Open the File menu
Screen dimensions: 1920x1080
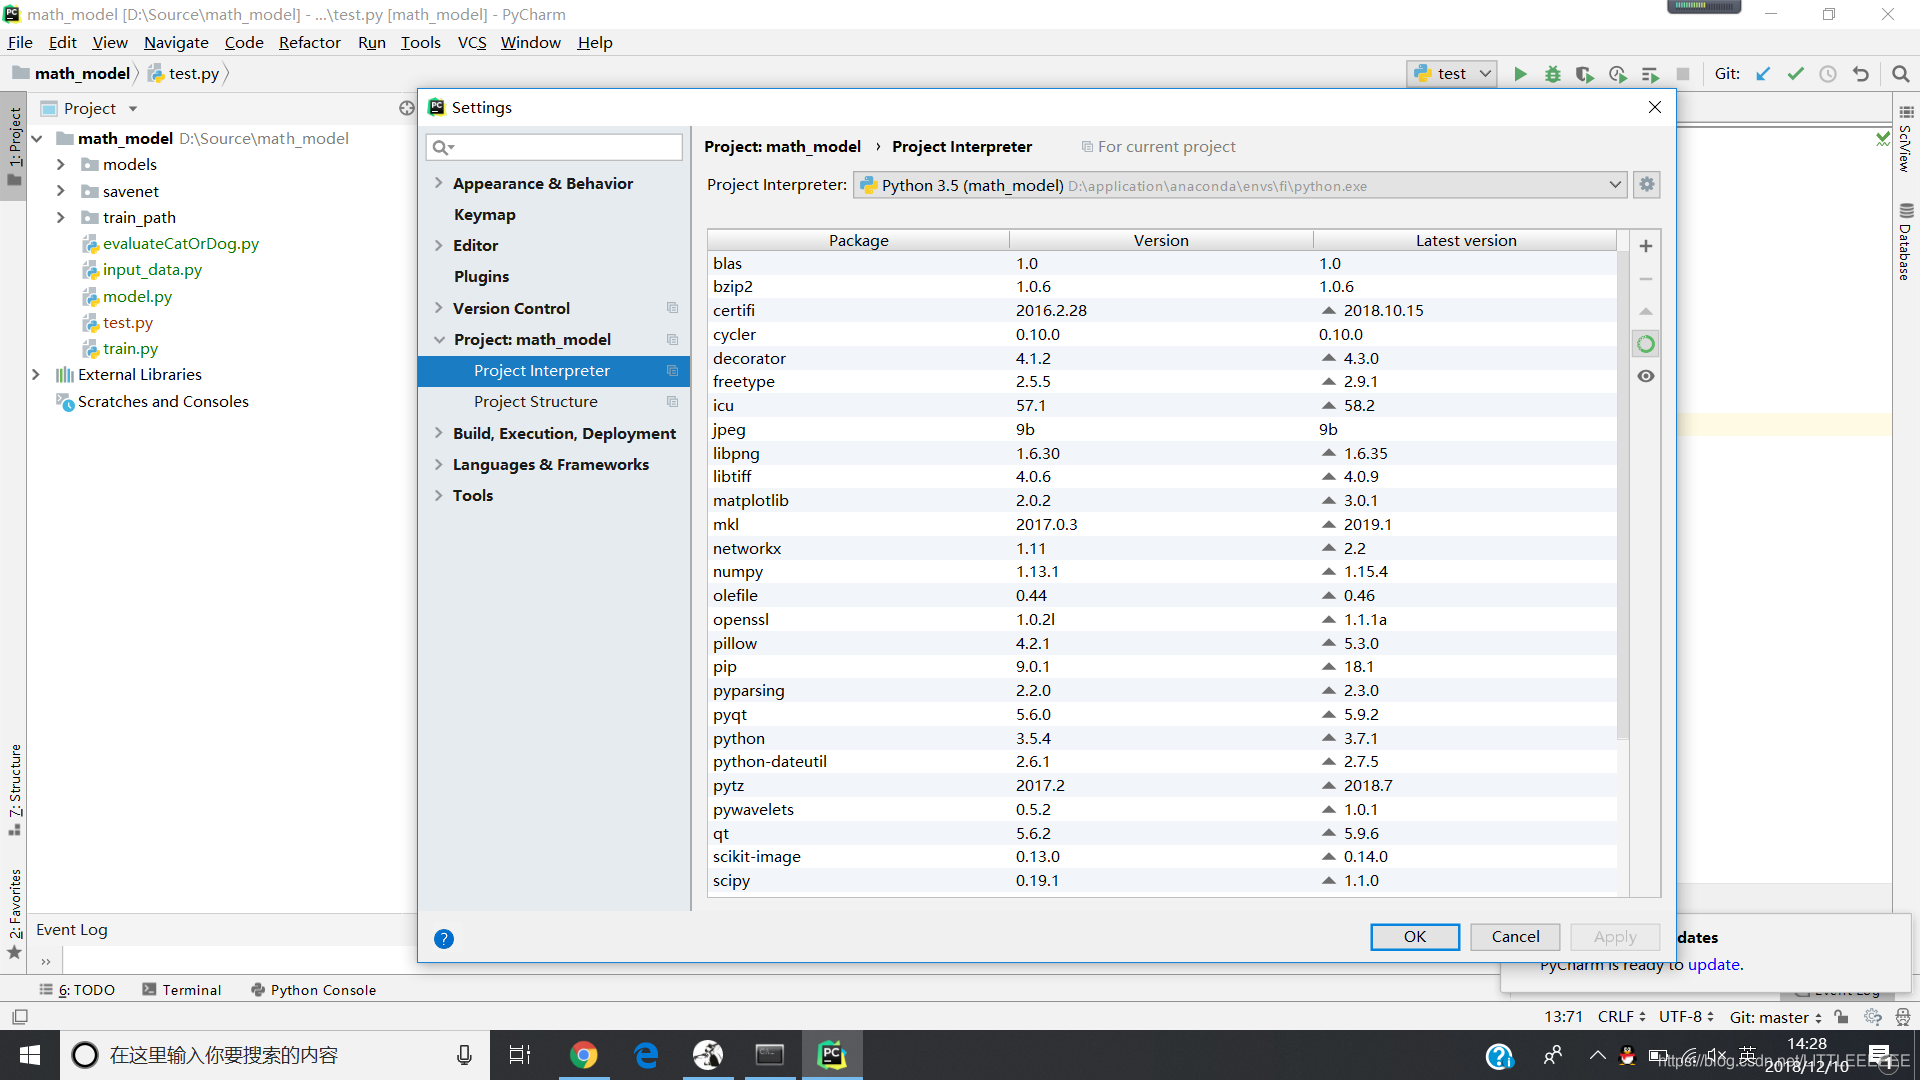(x=20, y=43)
